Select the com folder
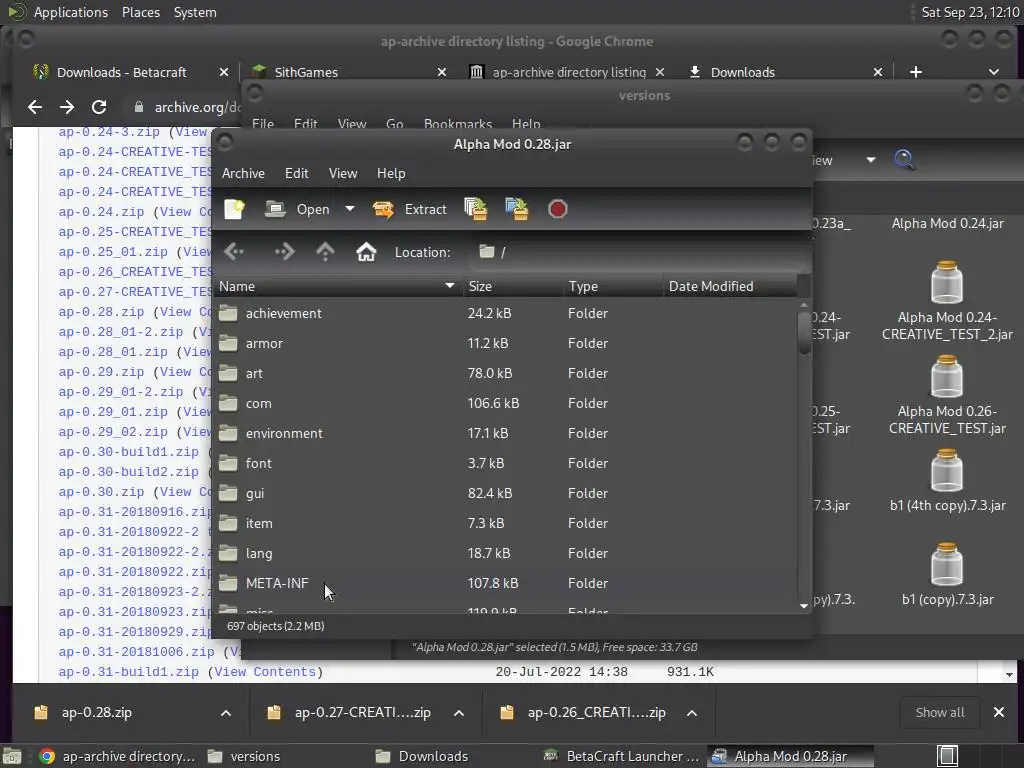 point(505,404)
